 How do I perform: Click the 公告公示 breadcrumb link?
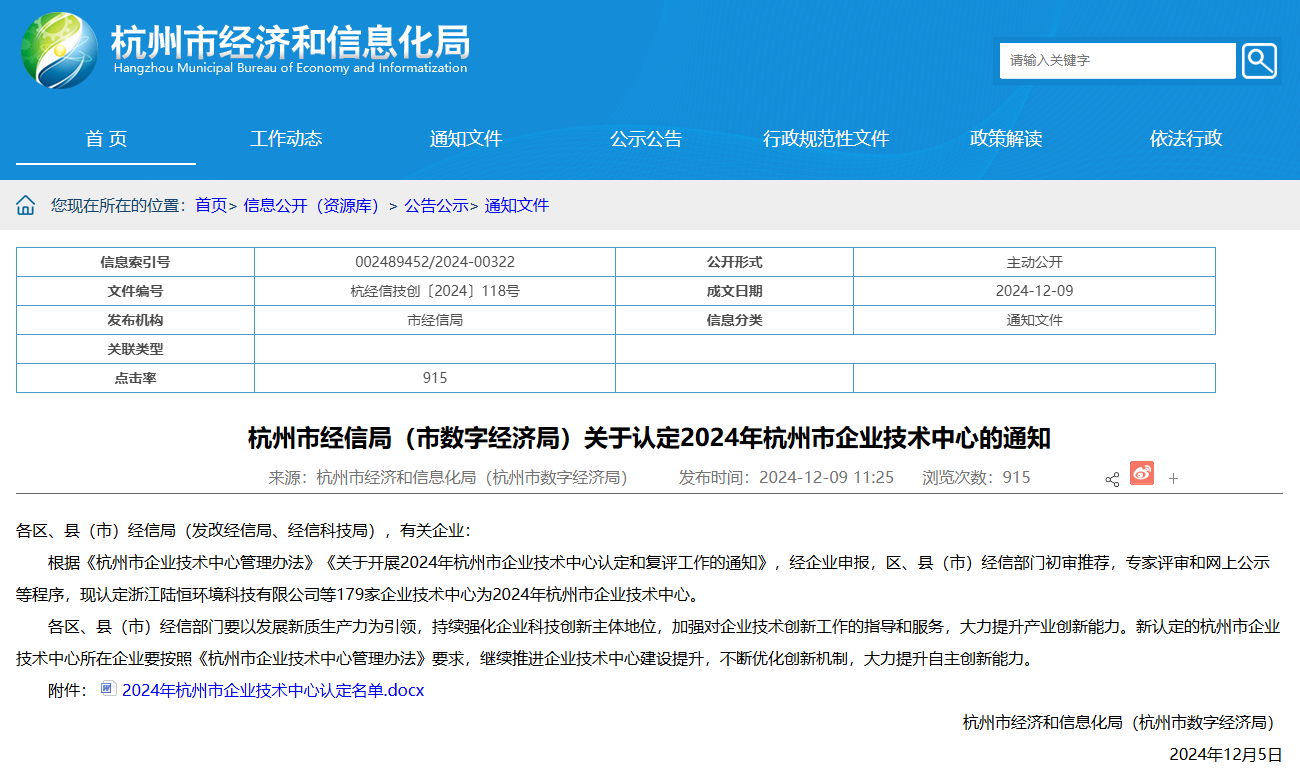(x=436, y=206)
